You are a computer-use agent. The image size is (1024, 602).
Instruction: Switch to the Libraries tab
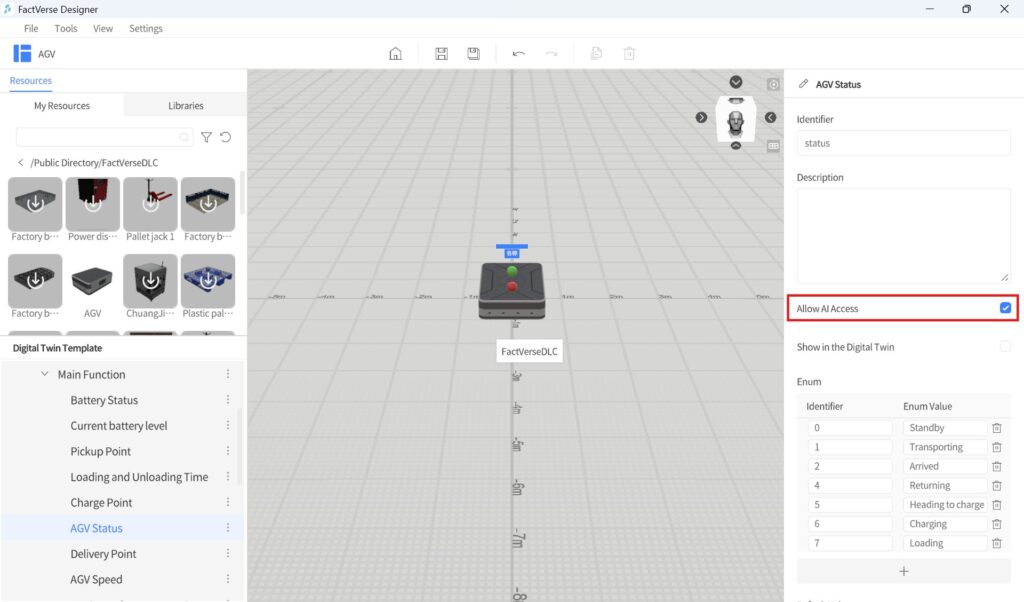pos(185,105)
